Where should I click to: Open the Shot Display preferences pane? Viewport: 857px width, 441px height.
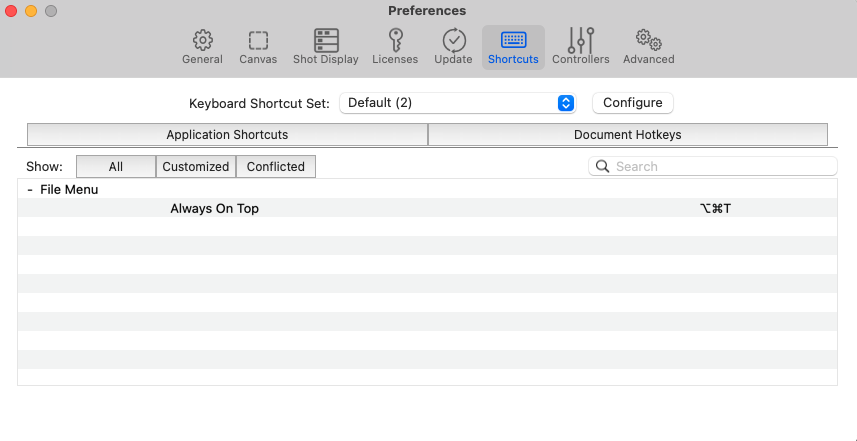pyautogui.click(x=326, y=47)
